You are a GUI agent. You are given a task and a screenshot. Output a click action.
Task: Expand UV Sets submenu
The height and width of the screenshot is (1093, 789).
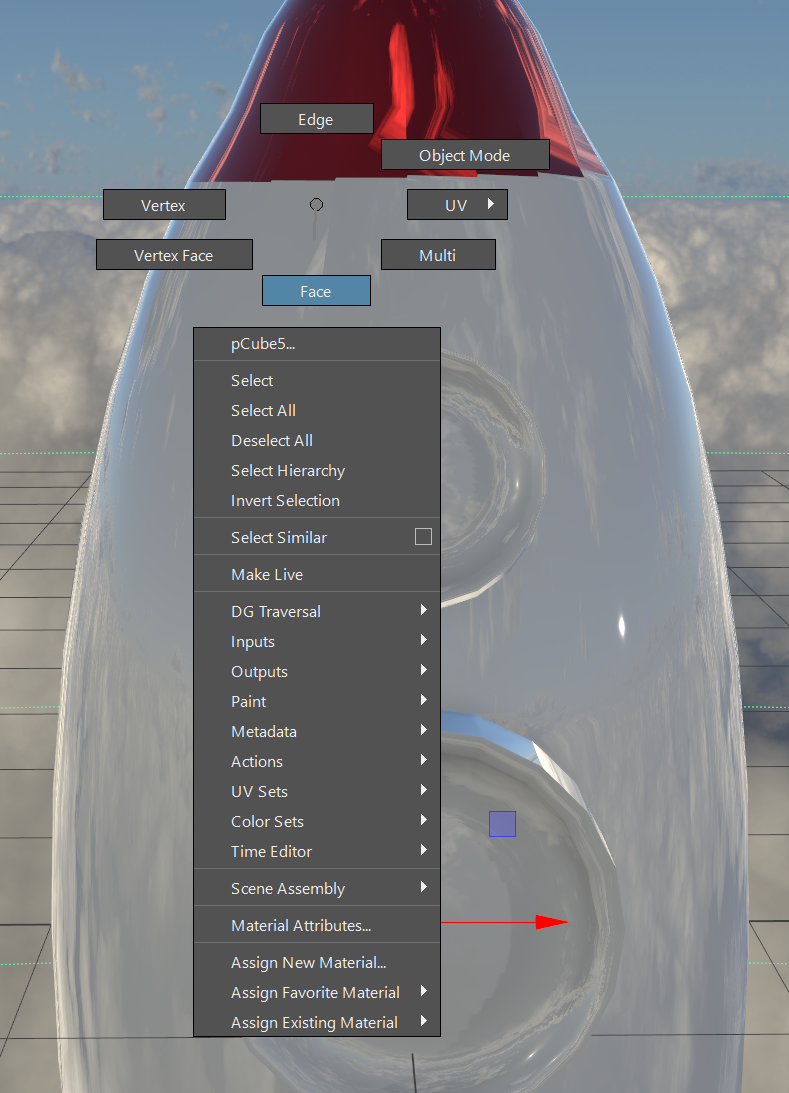tap(317, 791)
